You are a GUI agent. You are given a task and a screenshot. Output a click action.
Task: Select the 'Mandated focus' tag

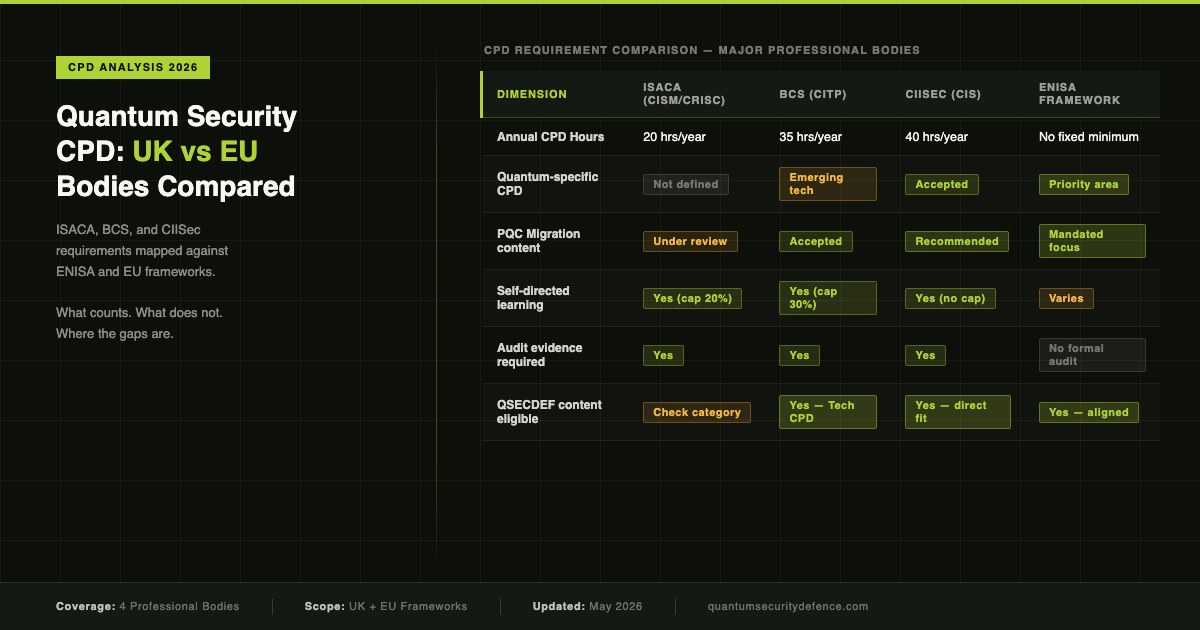point(1092,241)
